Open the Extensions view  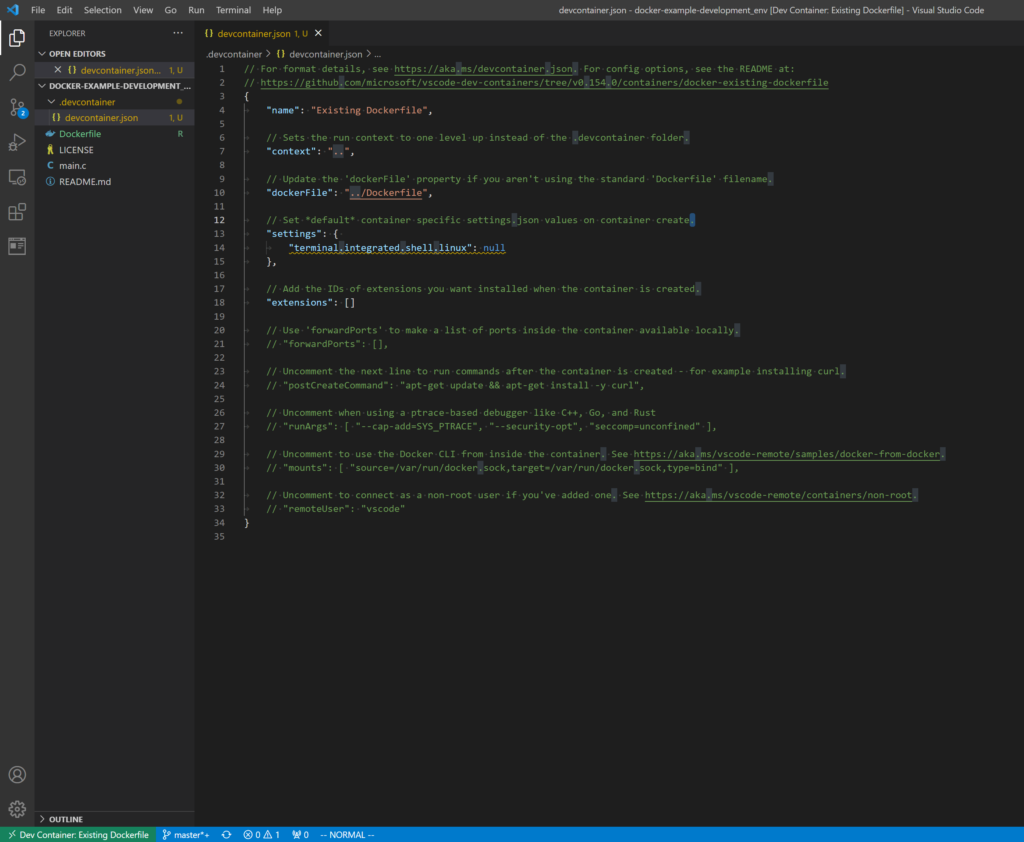tap(17, 212)
